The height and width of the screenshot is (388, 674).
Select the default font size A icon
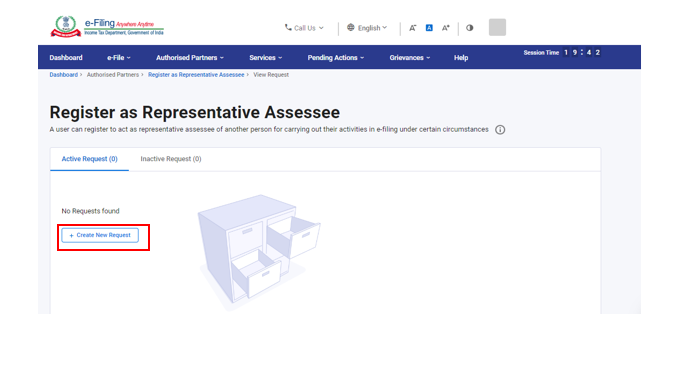[429, 28]
